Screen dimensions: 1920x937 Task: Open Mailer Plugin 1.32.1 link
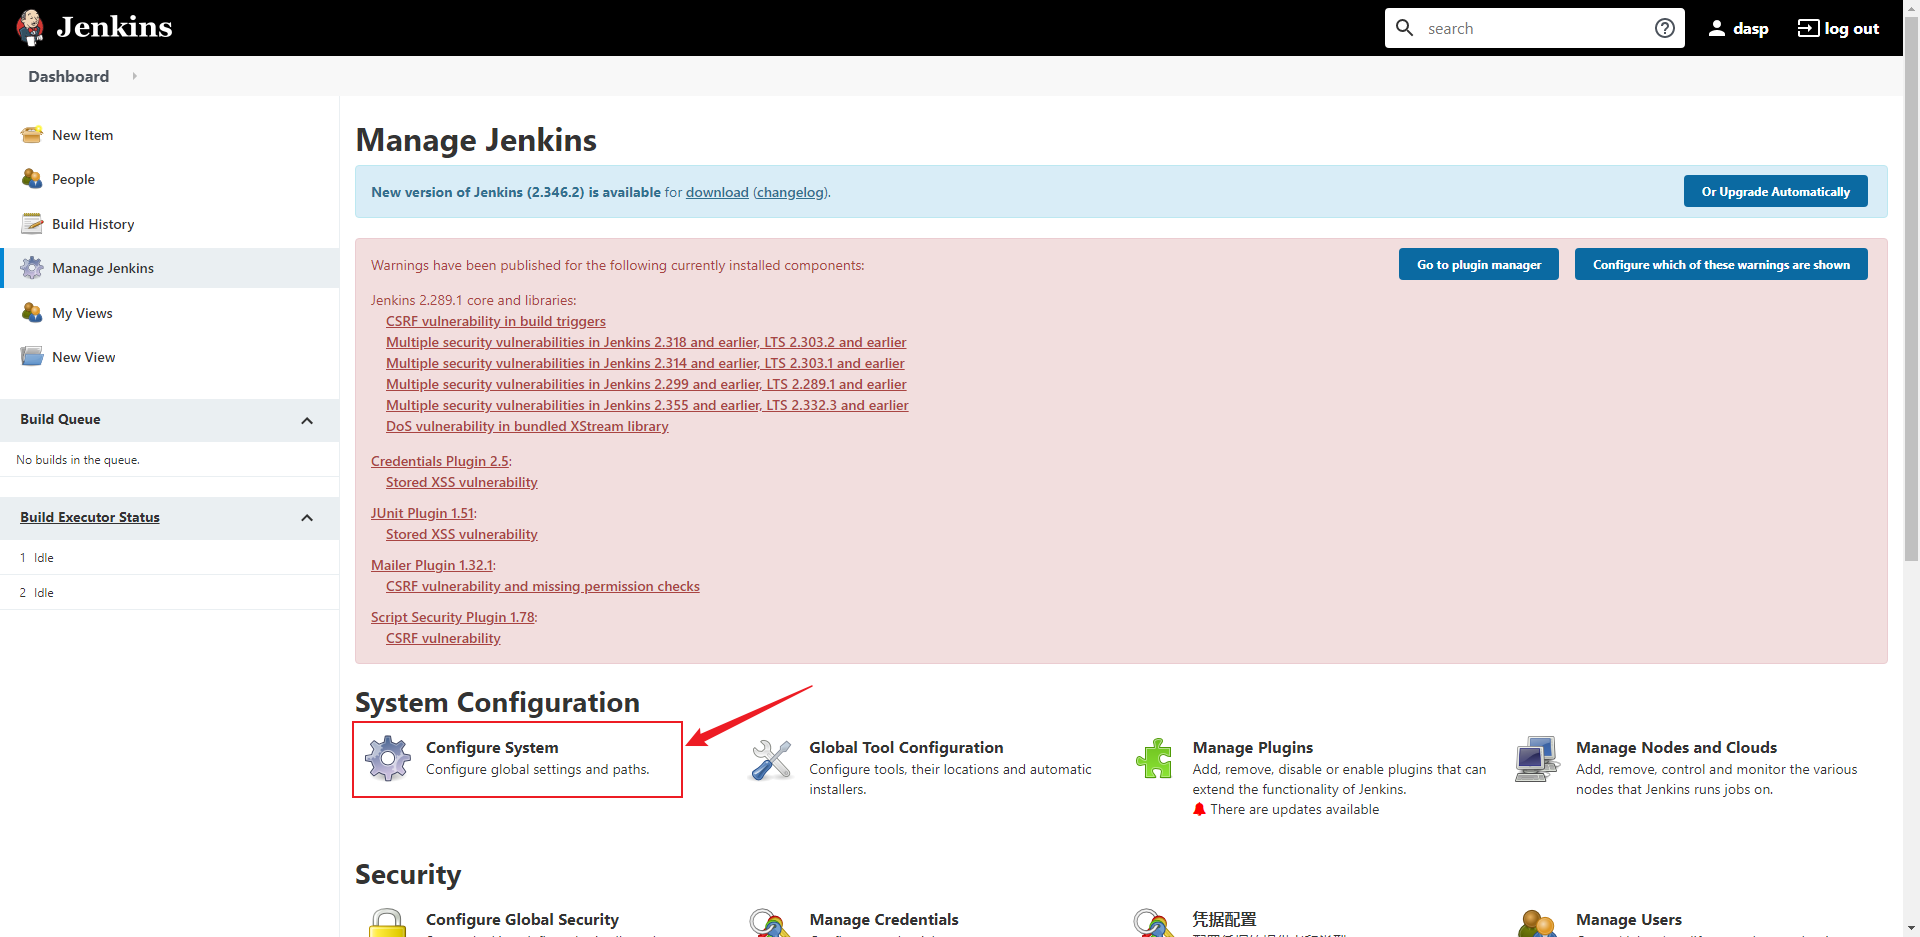tap(432, 565)
